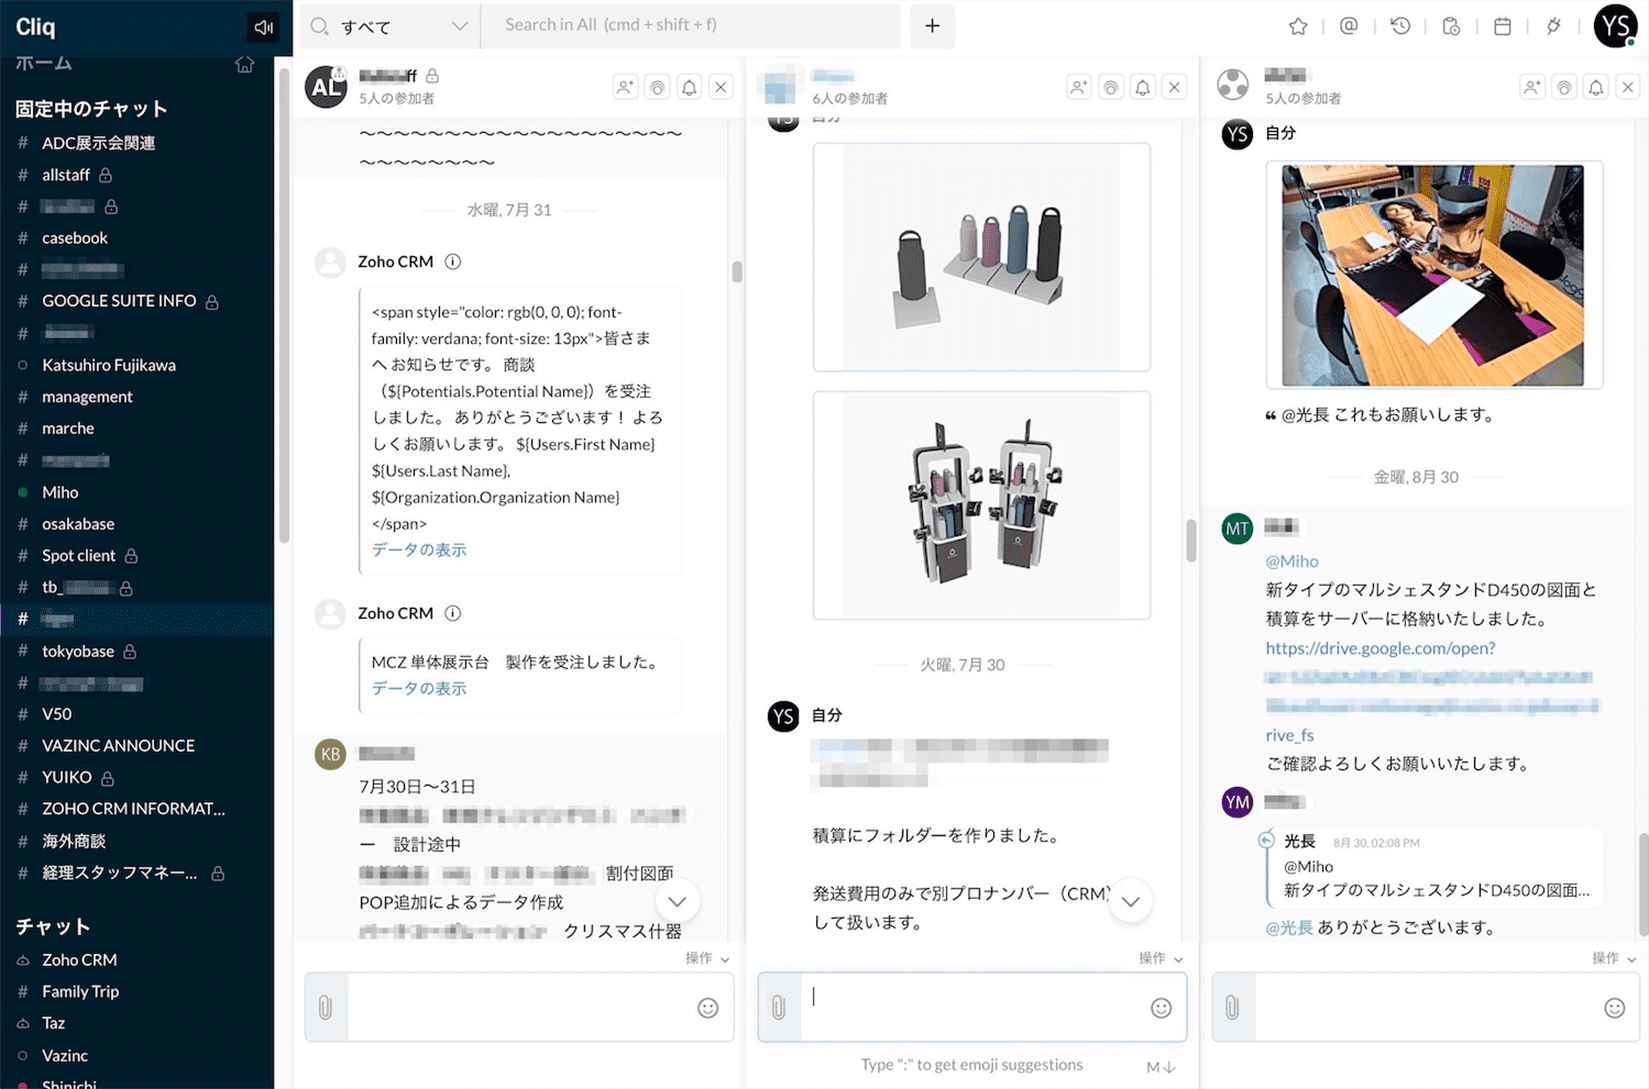Open the search scope dropdown すべて
The width and height of the screenshot is (1649, 1089).
point(390,26)
